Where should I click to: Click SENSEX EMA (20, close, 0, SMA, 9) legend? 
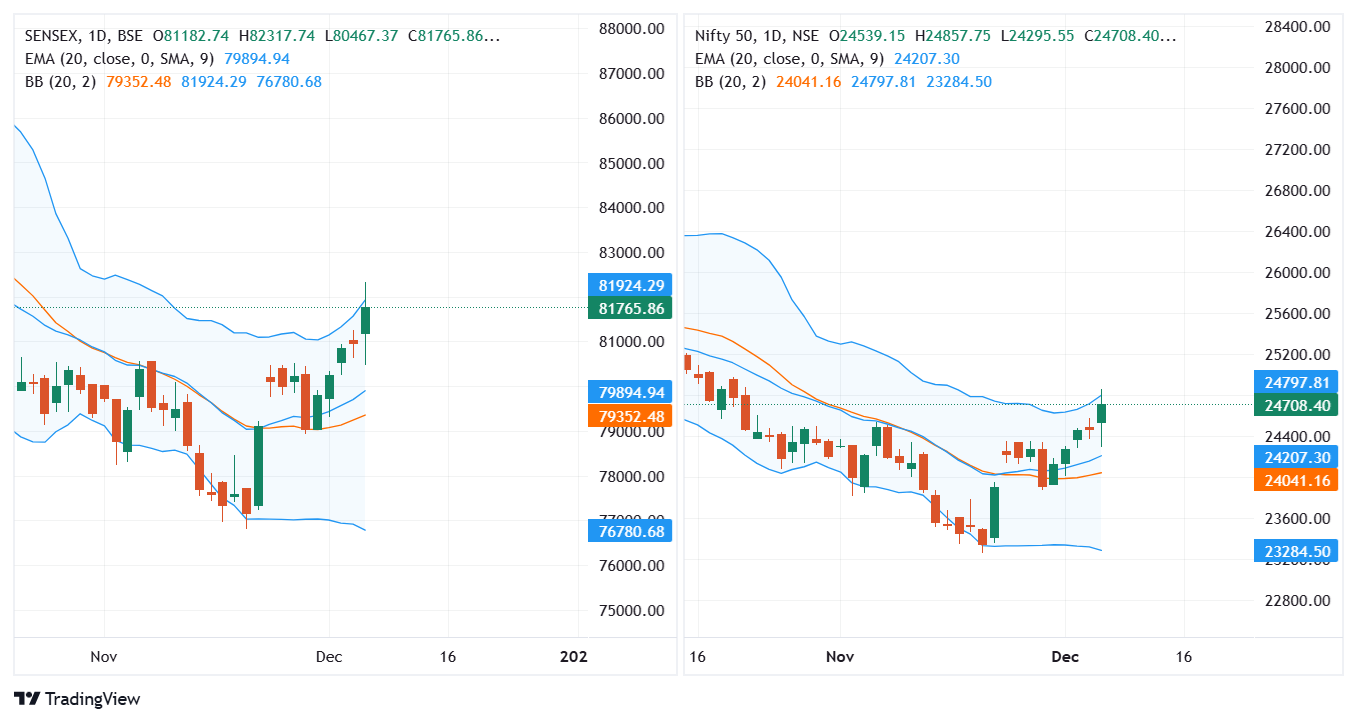tap(157, 59)
